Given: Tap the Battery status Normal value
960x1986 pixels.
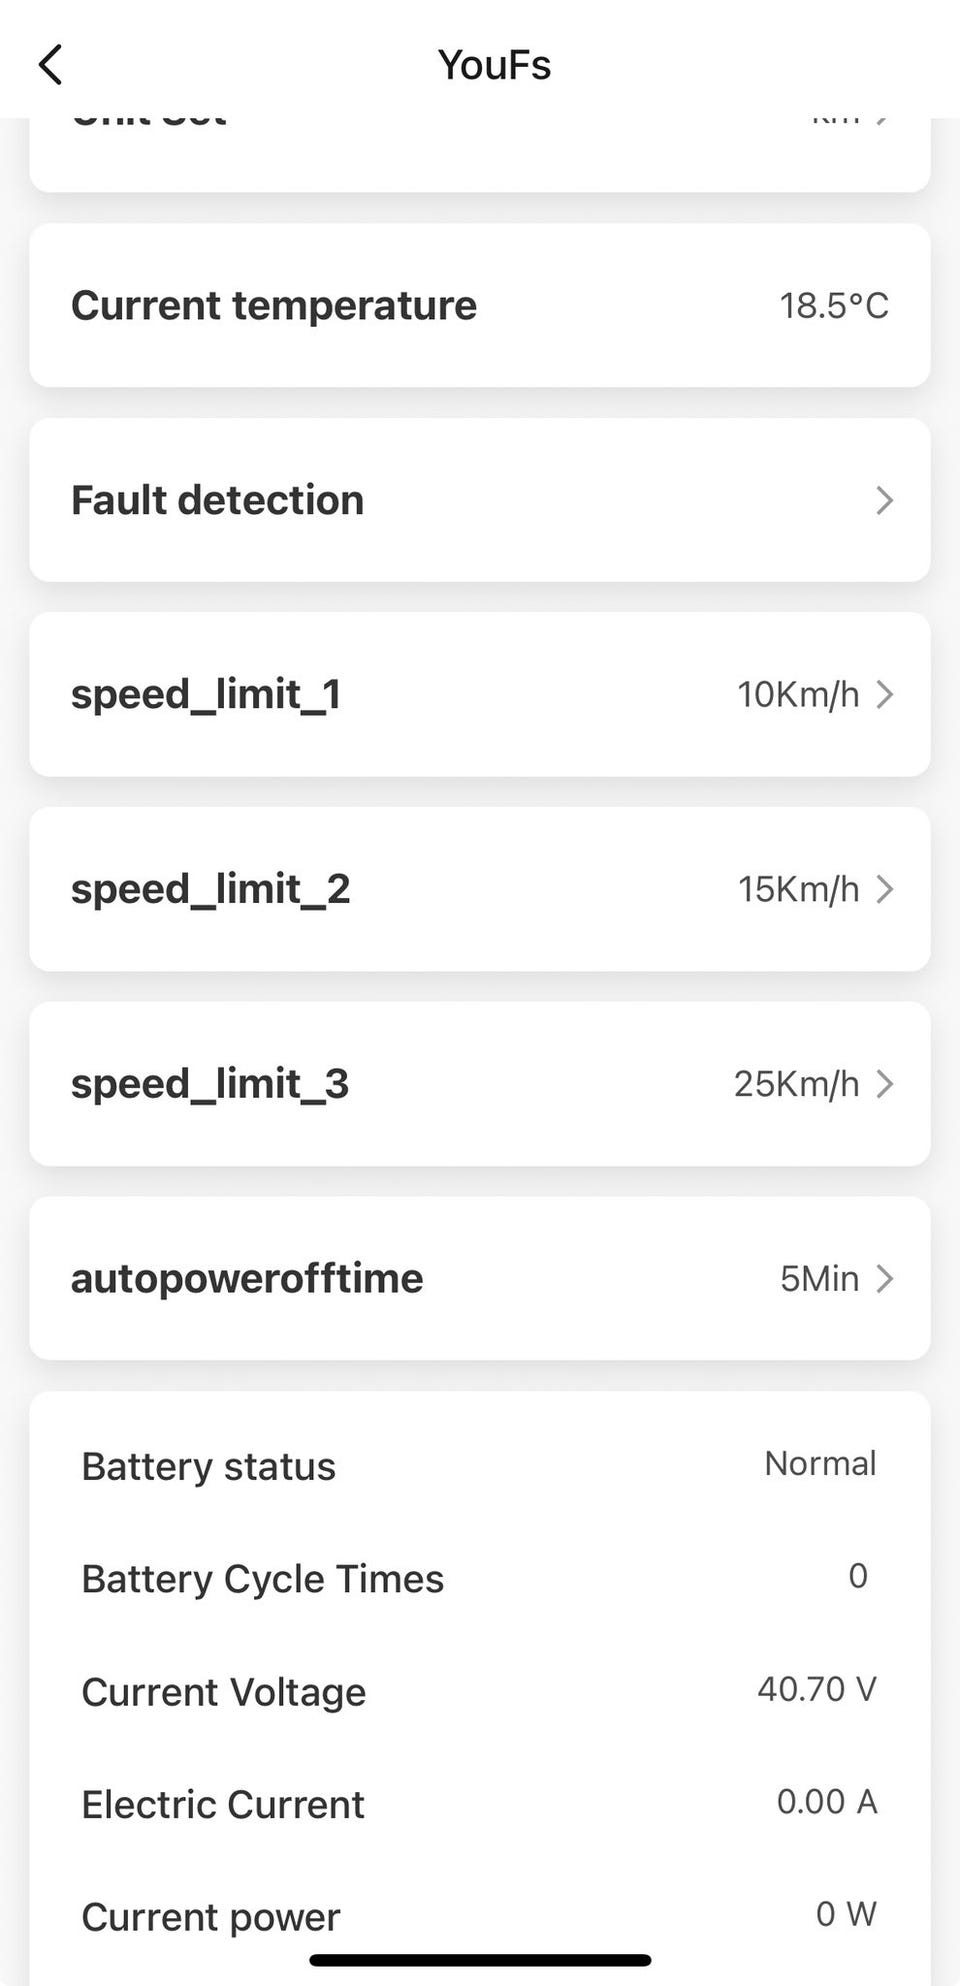Looking at the screenshot, I should [820, 1464].
